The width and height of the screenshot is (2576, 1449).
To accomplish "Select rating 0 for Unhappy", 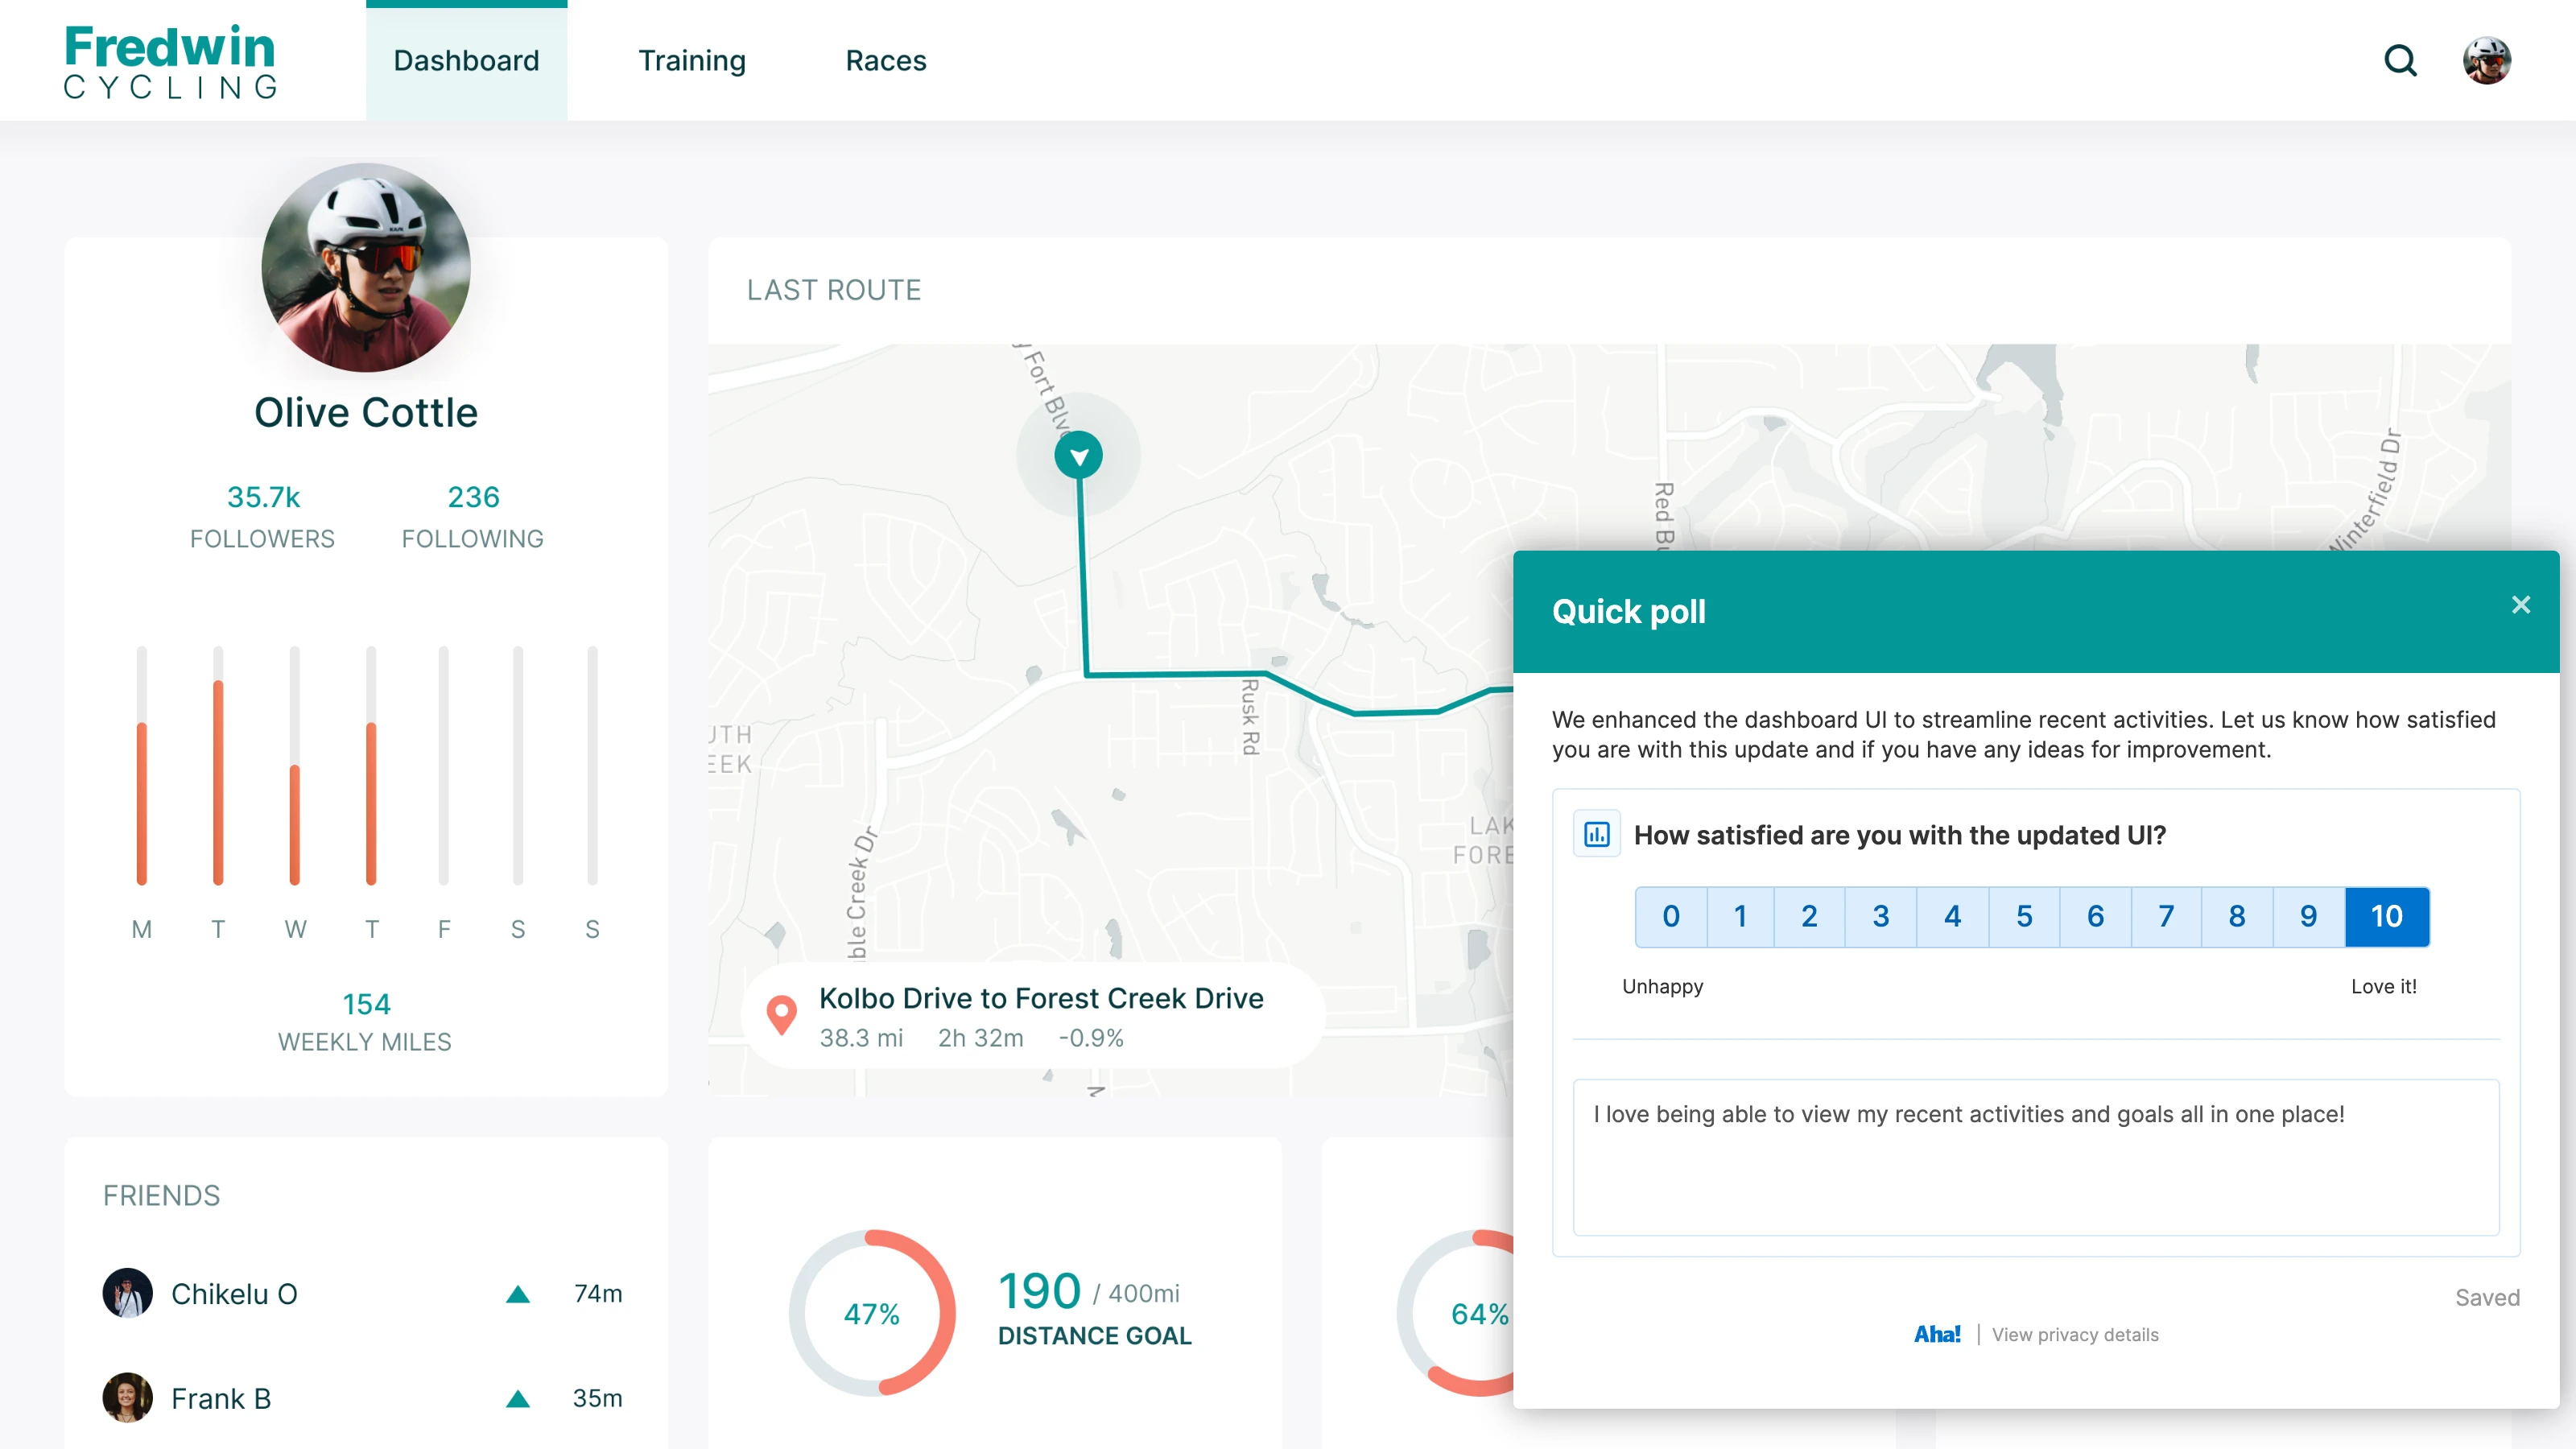I will click(x=1670, y=916).
